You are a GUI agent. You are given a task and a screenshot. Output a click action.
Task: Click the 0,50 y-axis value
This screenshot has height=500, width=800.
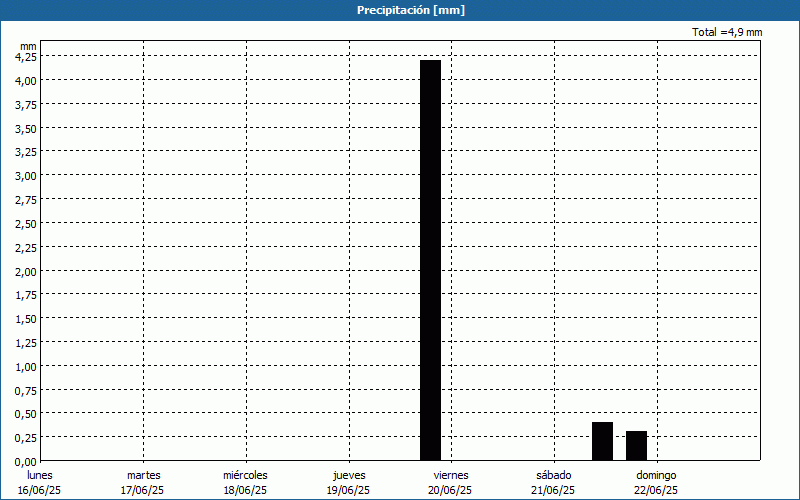pyautogui.click(x=26, y=414)
